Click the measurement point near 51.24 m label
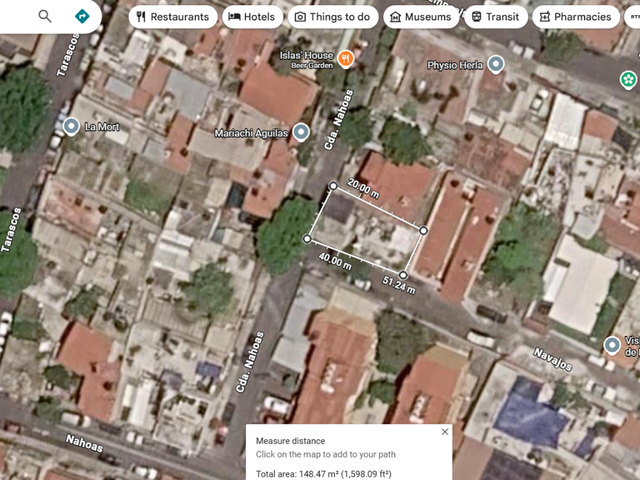Screen dimensions: 640x480 click(403, 275)
